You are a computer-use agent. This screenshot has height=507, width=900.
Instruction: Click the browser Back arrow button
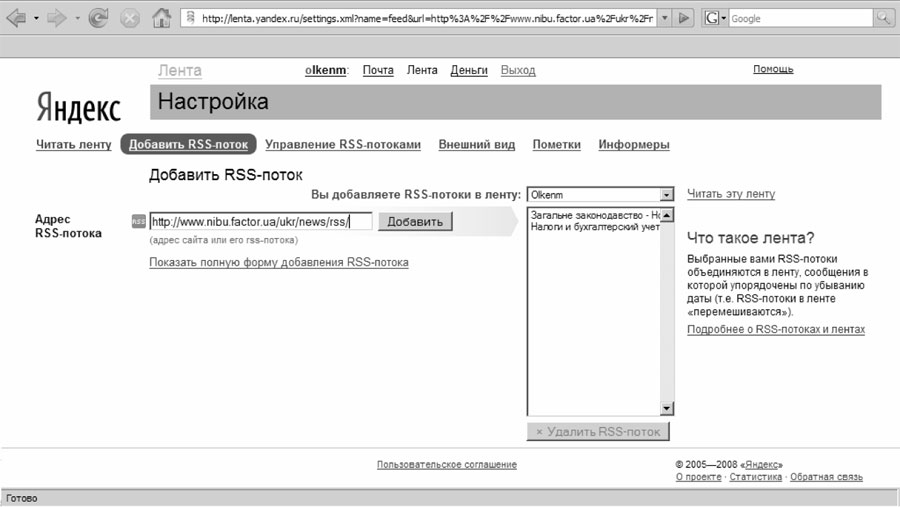[x=16, y=18]
